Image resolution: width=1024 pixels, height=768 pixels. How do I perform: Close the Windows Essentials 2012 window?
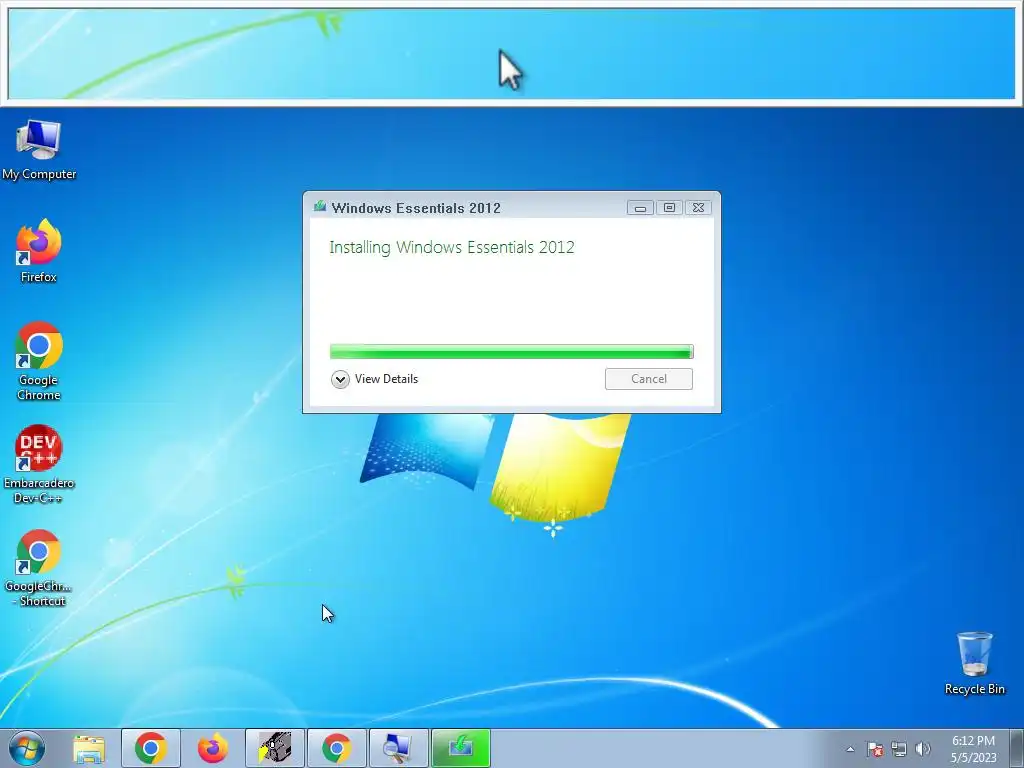tap(698, 208)
